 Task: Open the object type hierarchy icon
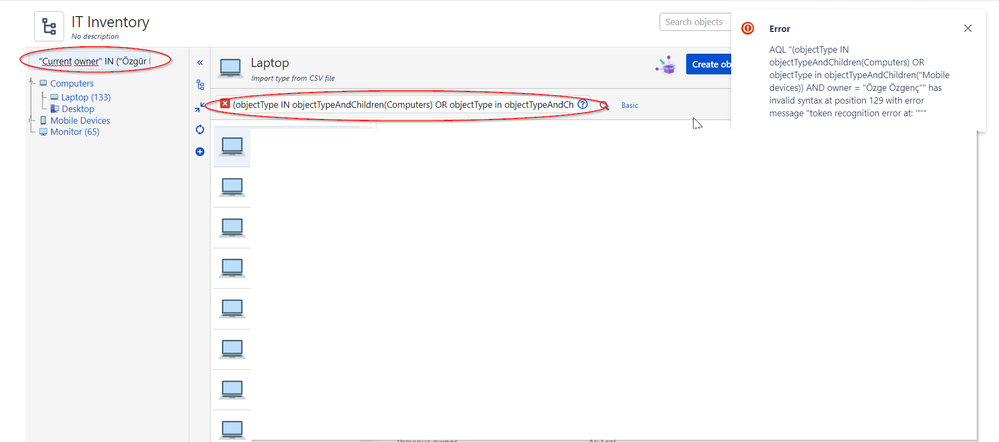pos(200,85)
